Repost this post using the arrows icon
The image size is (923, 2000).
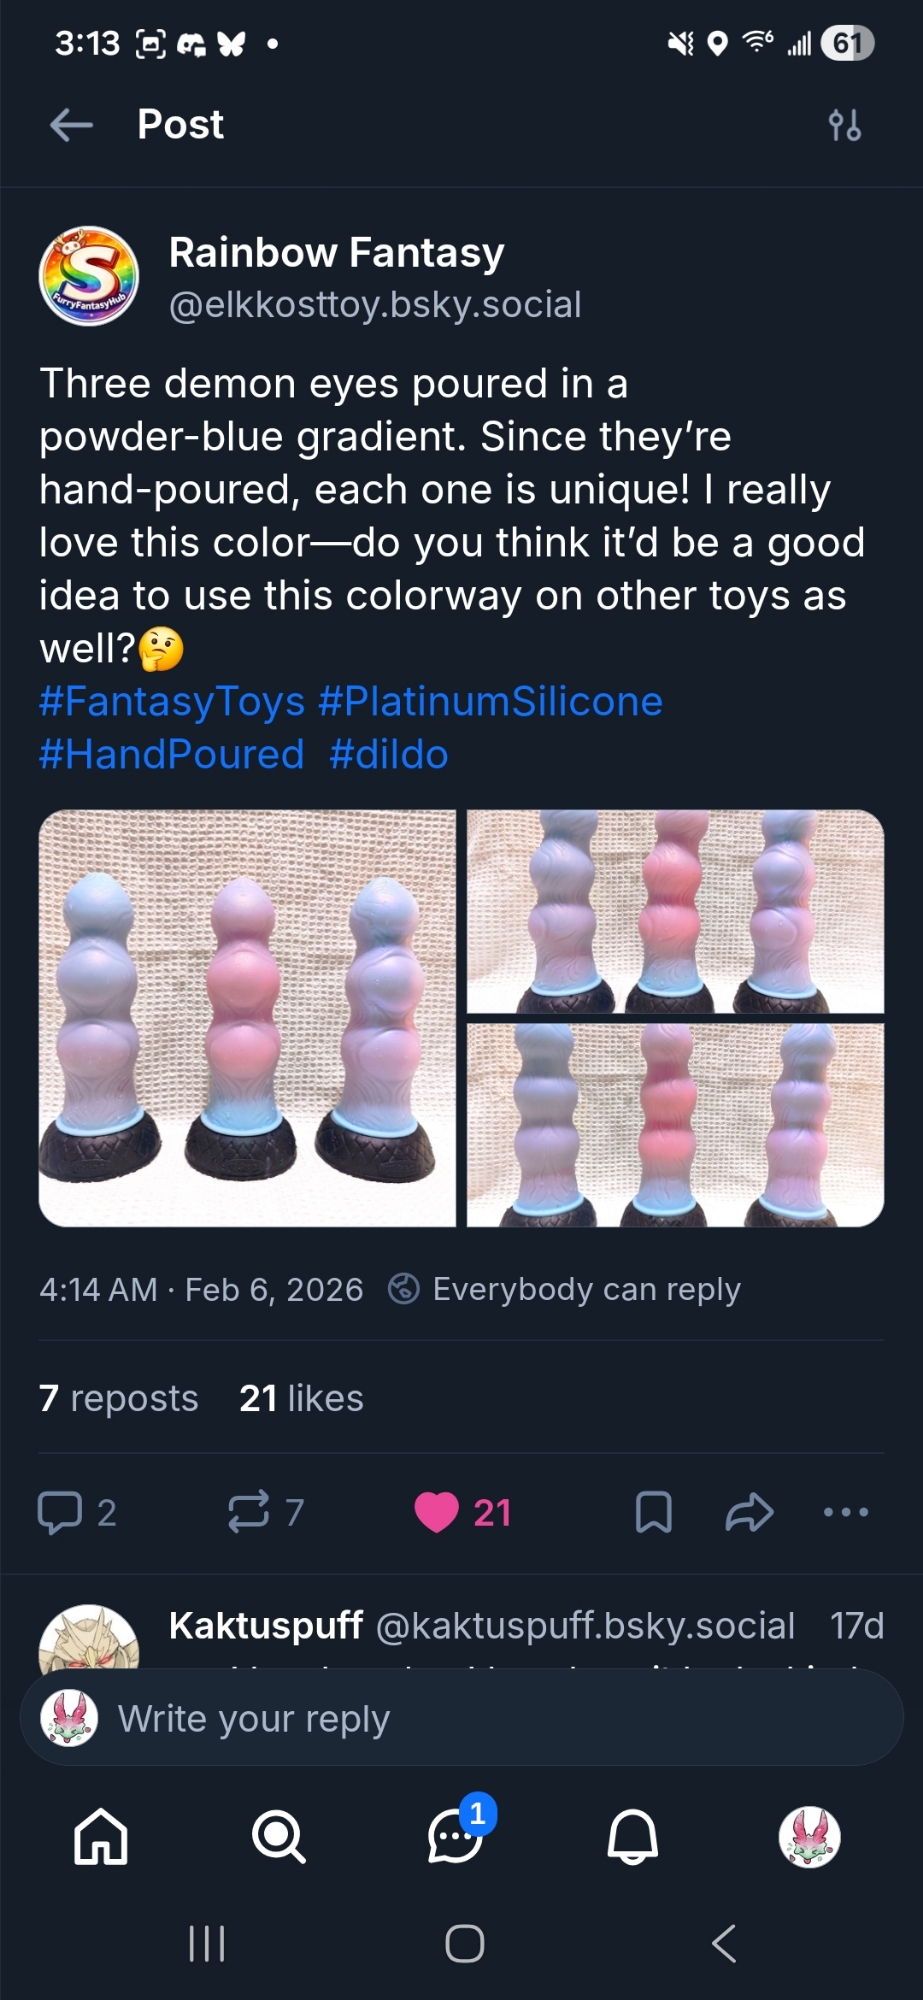(249, 1512)
